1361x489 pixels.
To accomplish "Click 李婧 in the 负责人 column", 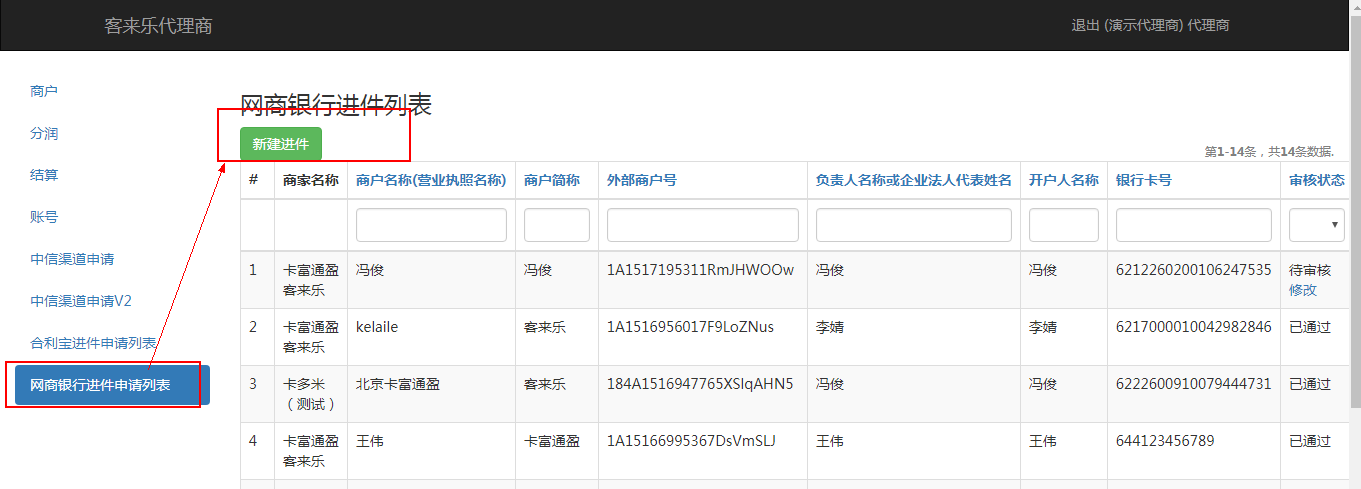I will (830, 327).
